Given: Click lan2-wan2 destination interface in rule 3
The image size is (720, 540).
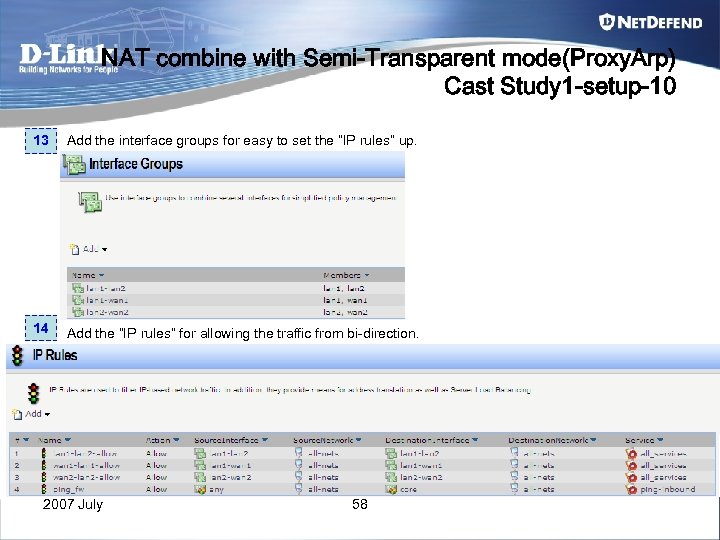Looking at the screenshot, I should coord(421,477).
